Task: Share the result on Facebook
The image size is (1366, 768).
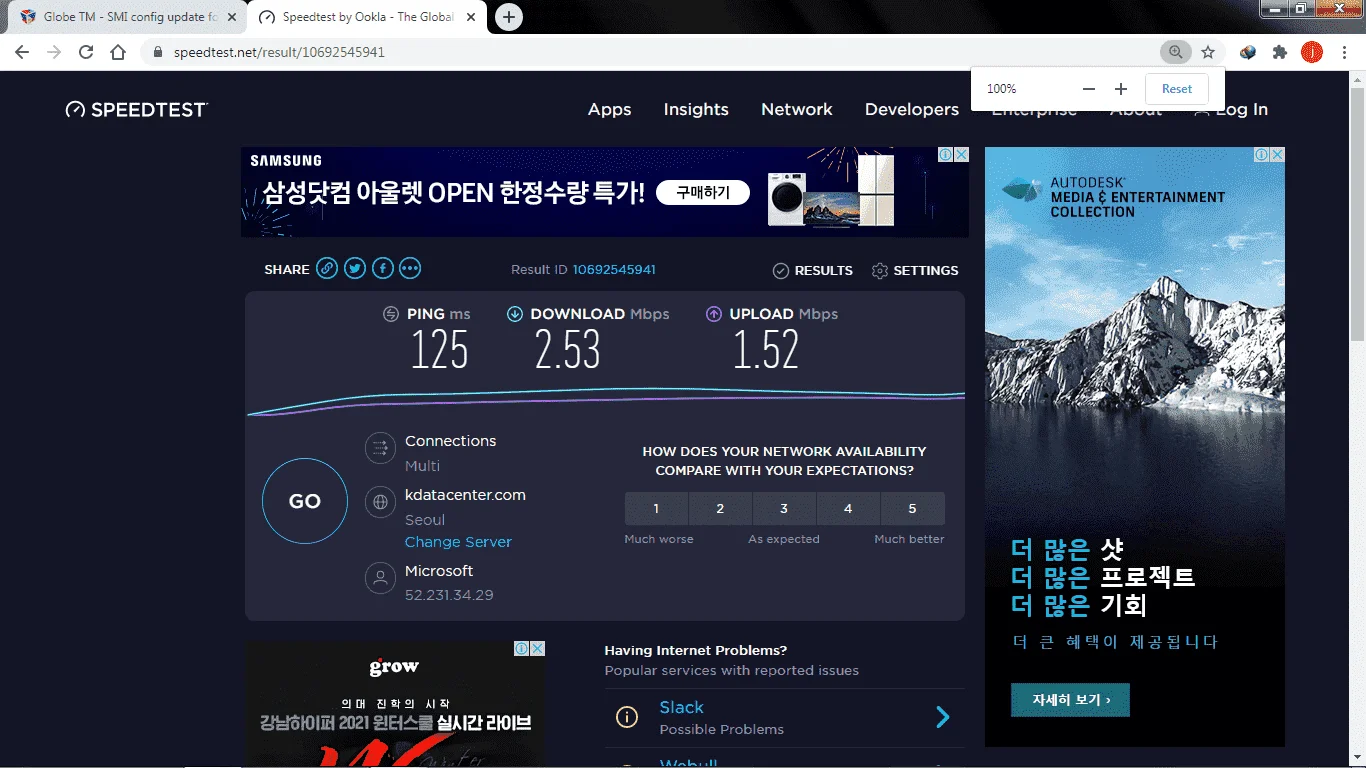Action: [x=383, y=268]
